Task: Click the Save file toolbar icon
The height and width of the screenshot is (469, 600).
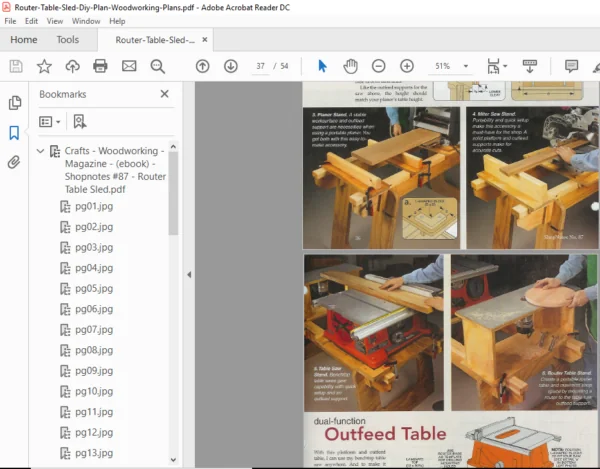Action: pos(16,66)
